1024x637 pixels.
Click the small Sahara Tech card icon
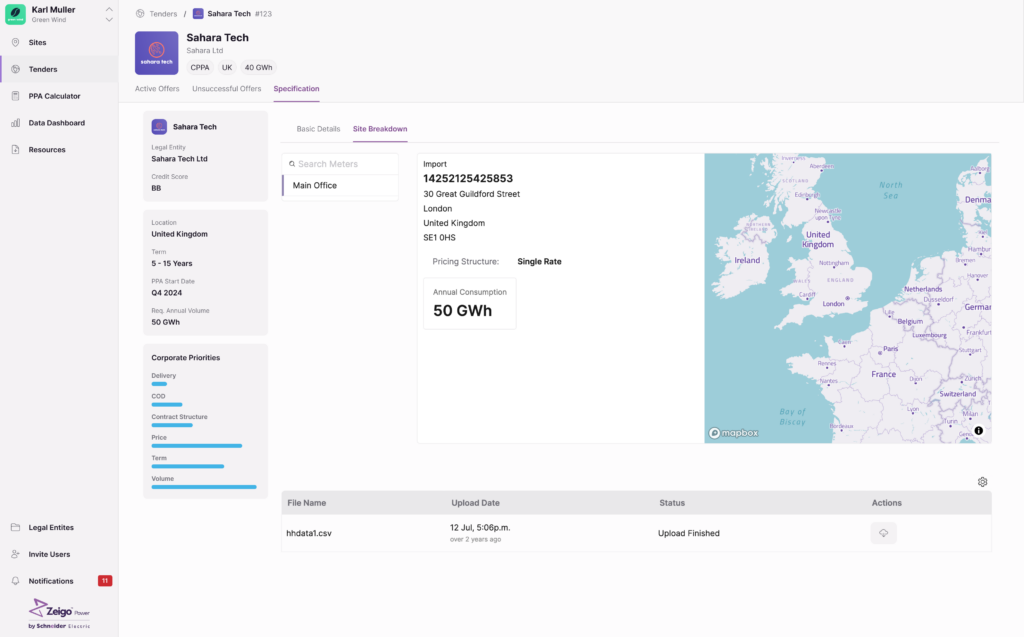click(x=159, y=127)
